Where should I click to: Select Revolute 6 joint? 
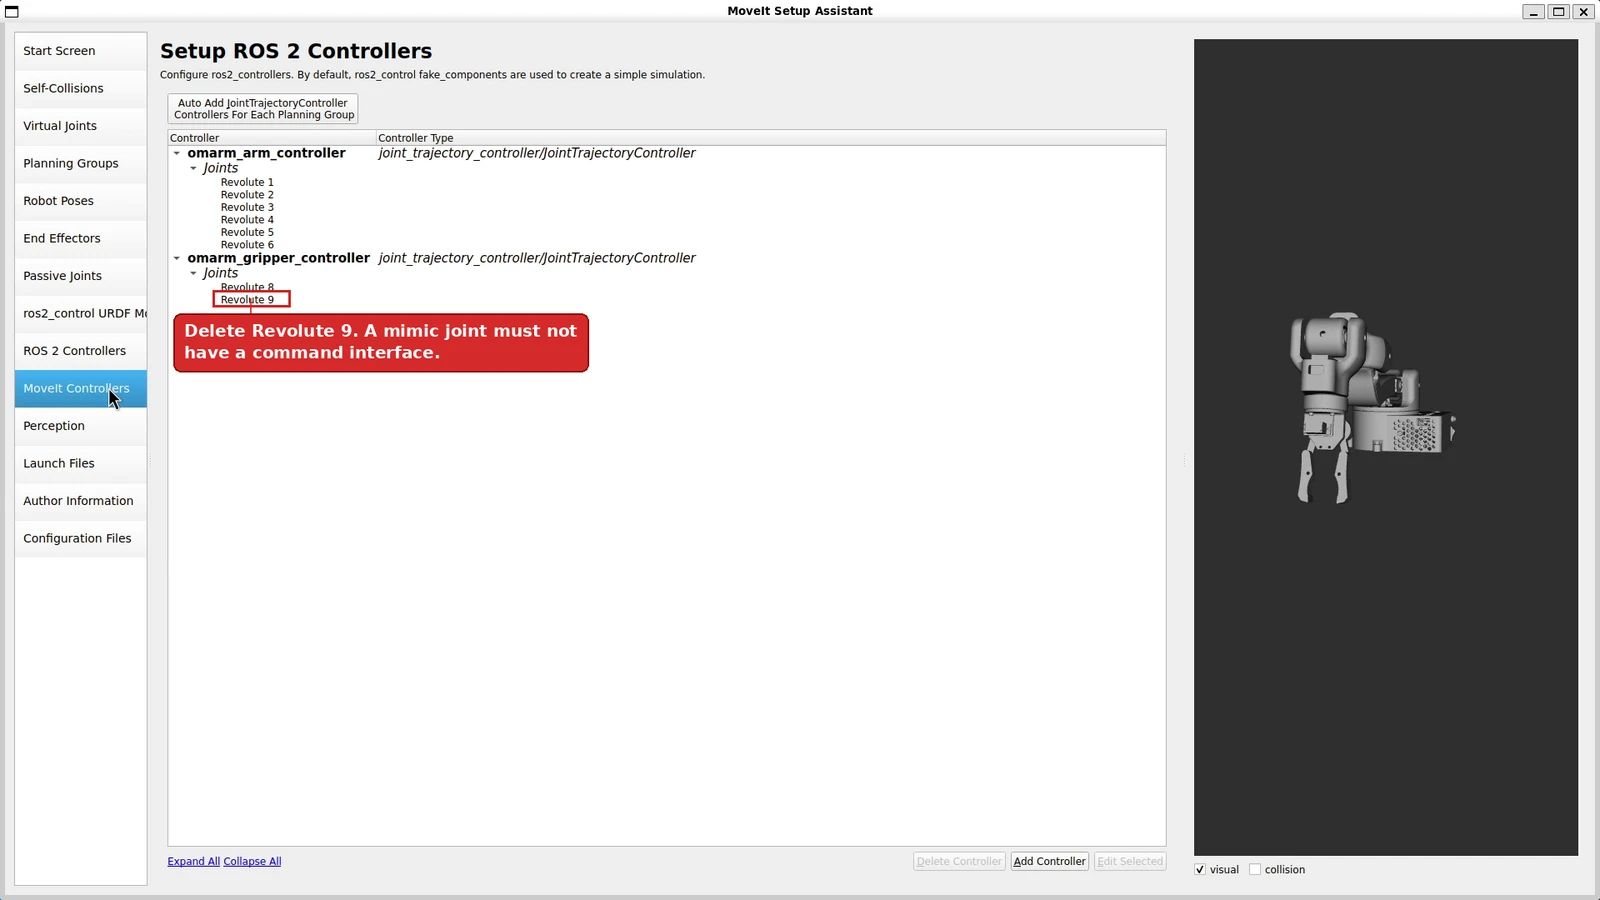click(247, 245)
